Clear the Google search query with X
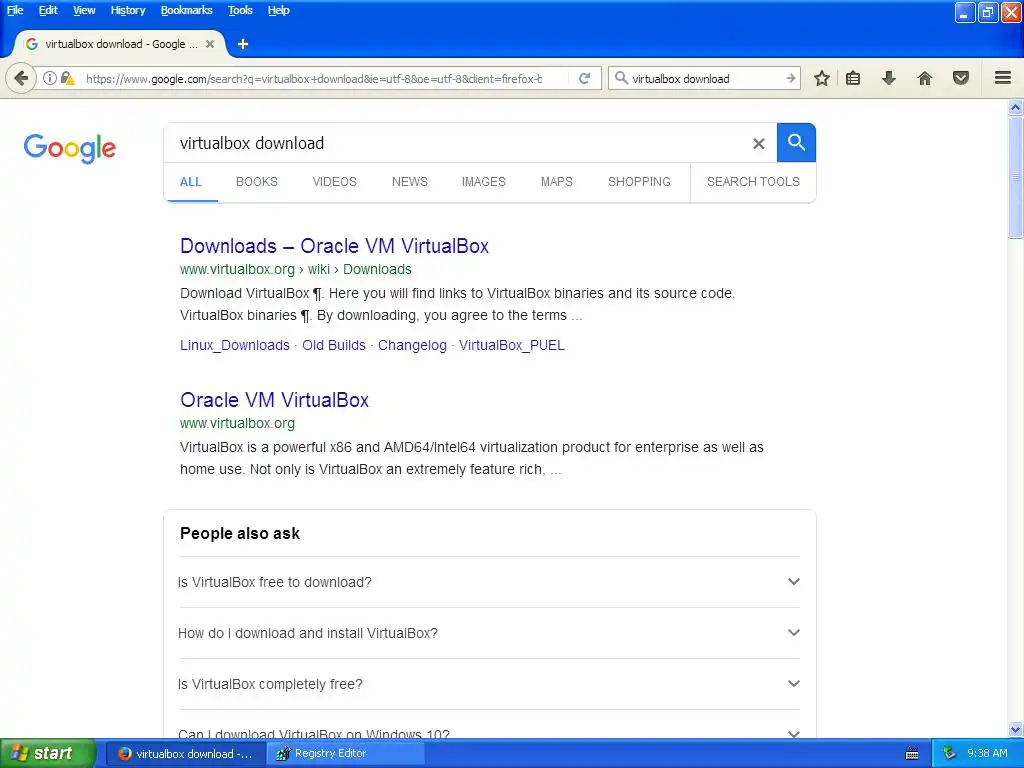1024x768 pixels. tap(758, 143)
